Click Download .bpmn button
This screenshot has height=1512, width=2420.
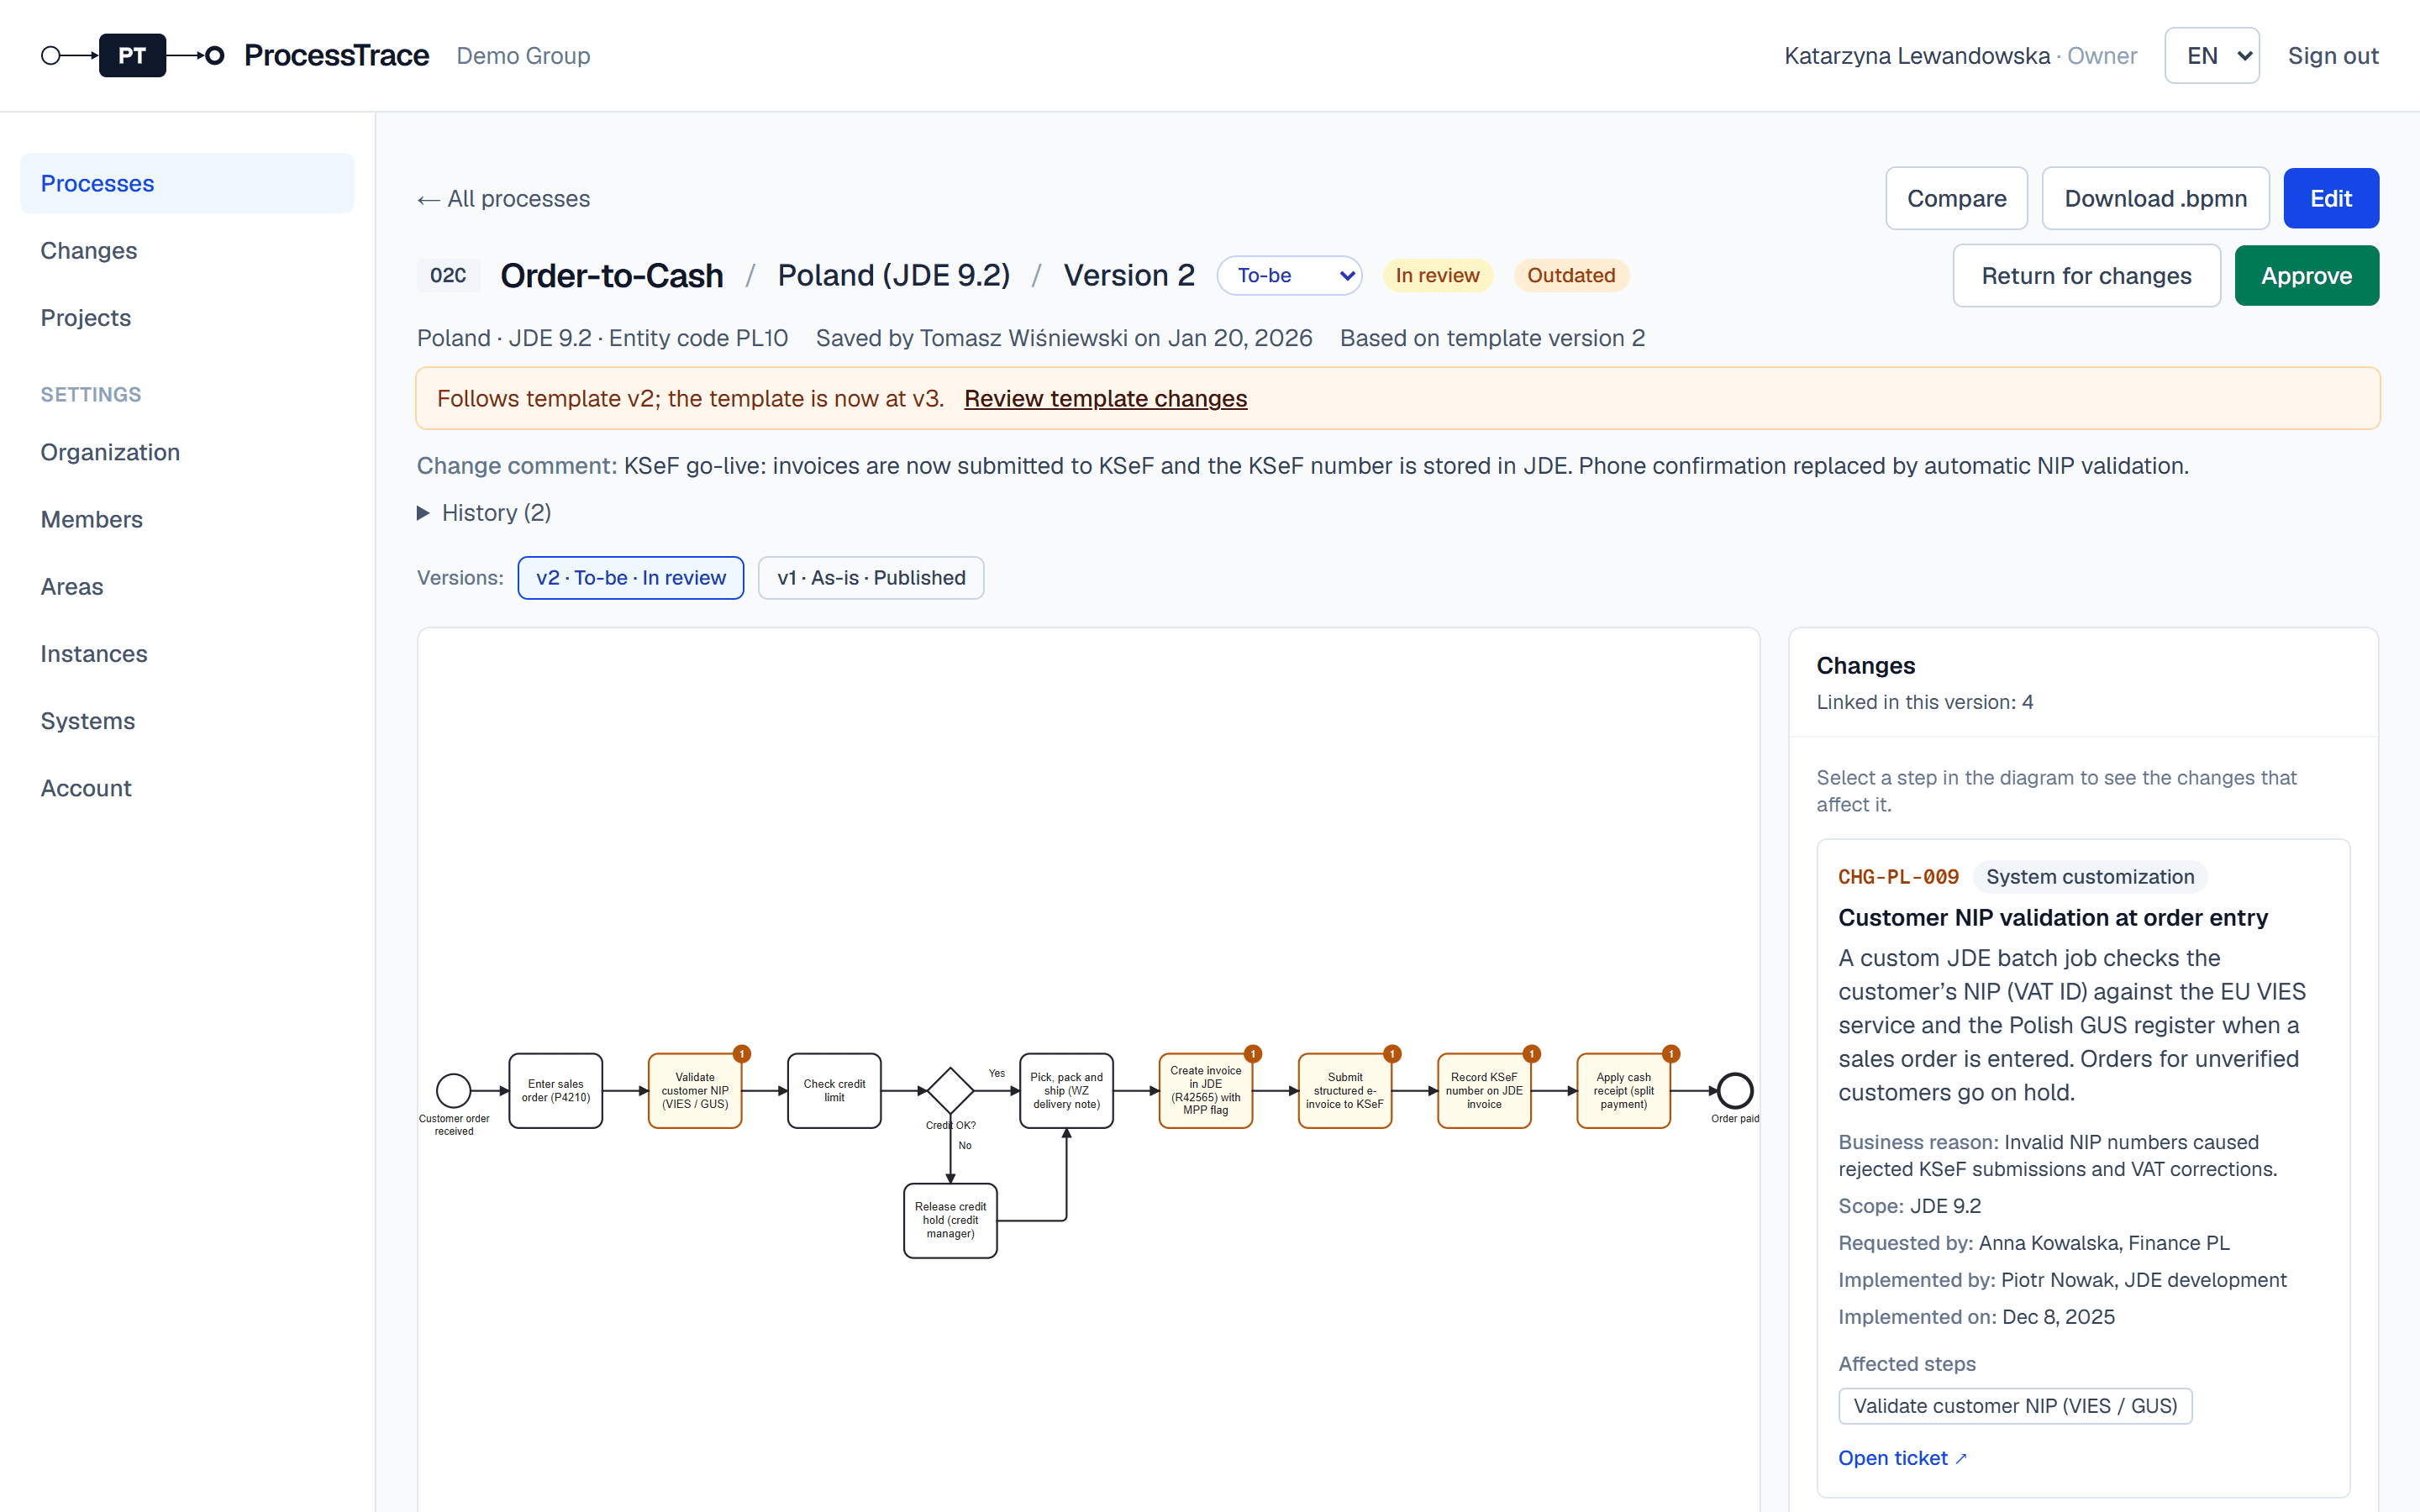2155,198
